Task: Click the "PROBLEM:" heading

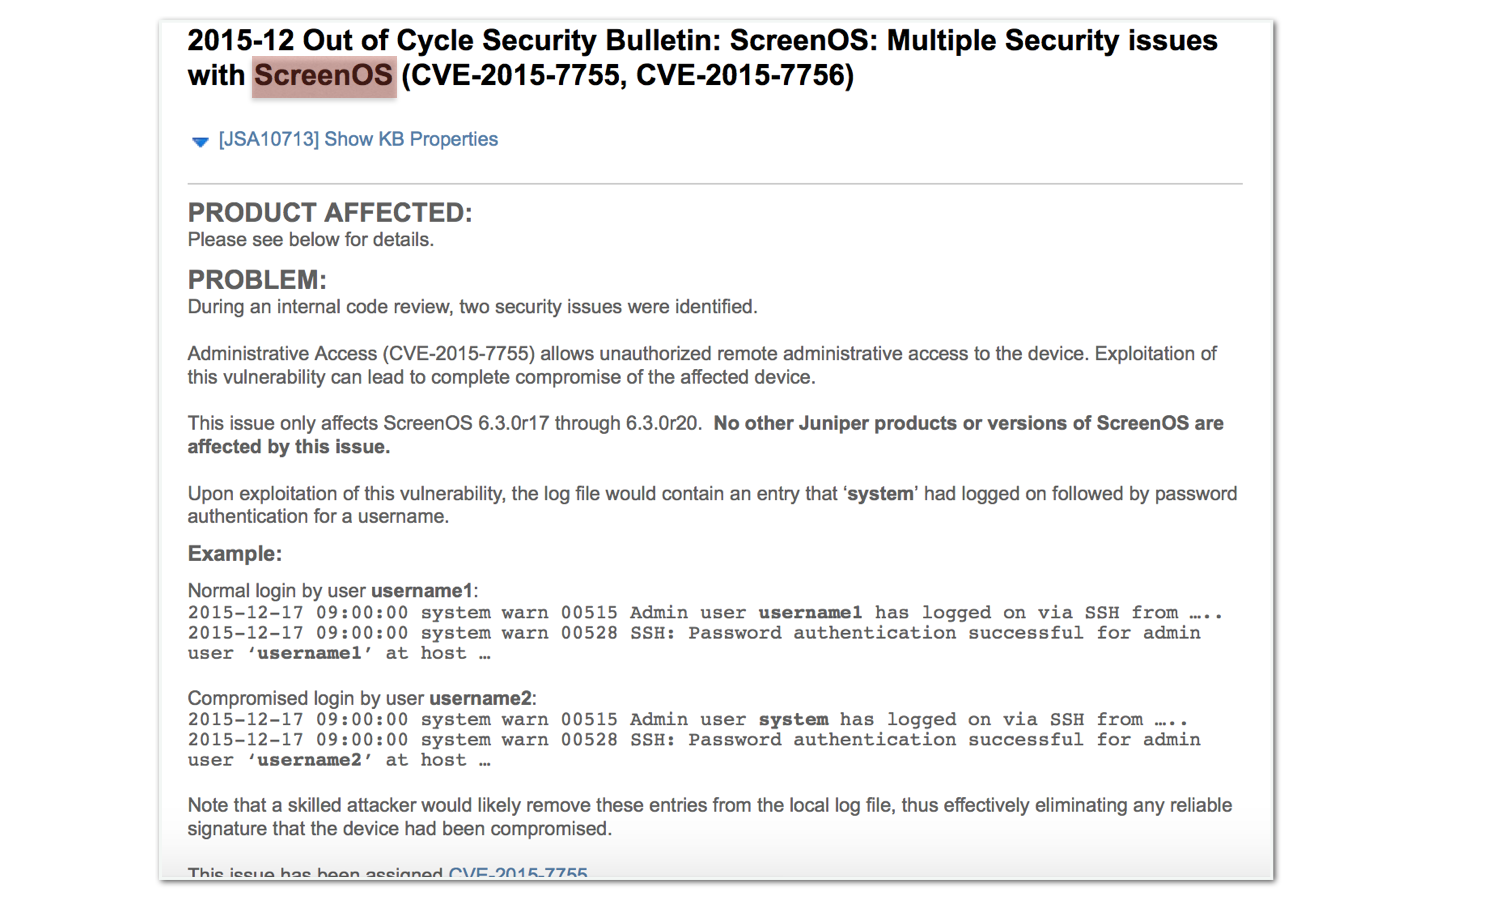Action: click(x=257, y=280)
